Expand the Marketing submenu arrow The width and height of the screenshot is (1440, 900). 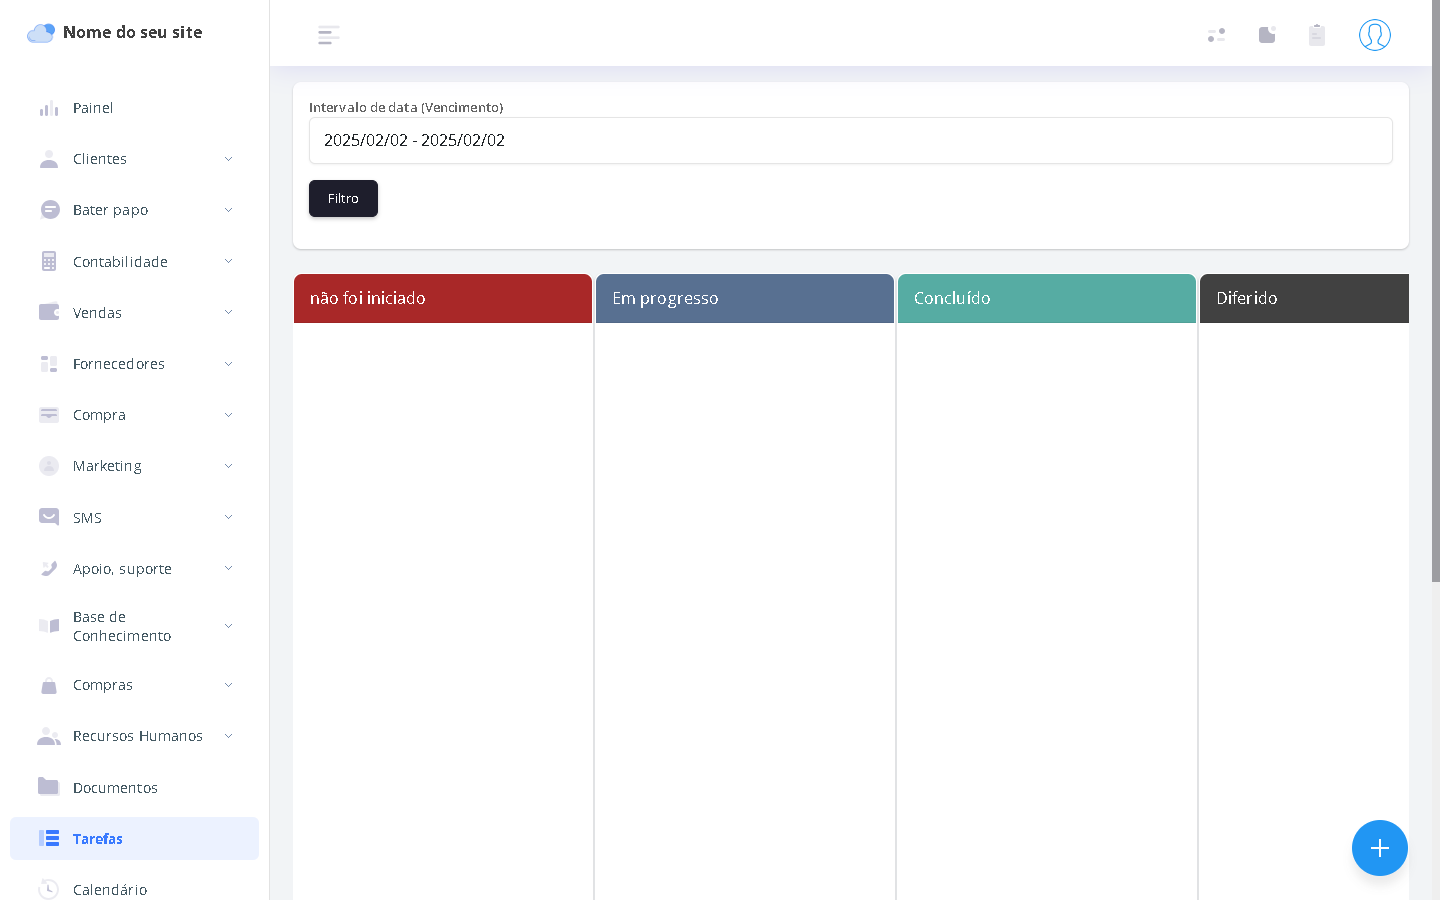point(228,466)
